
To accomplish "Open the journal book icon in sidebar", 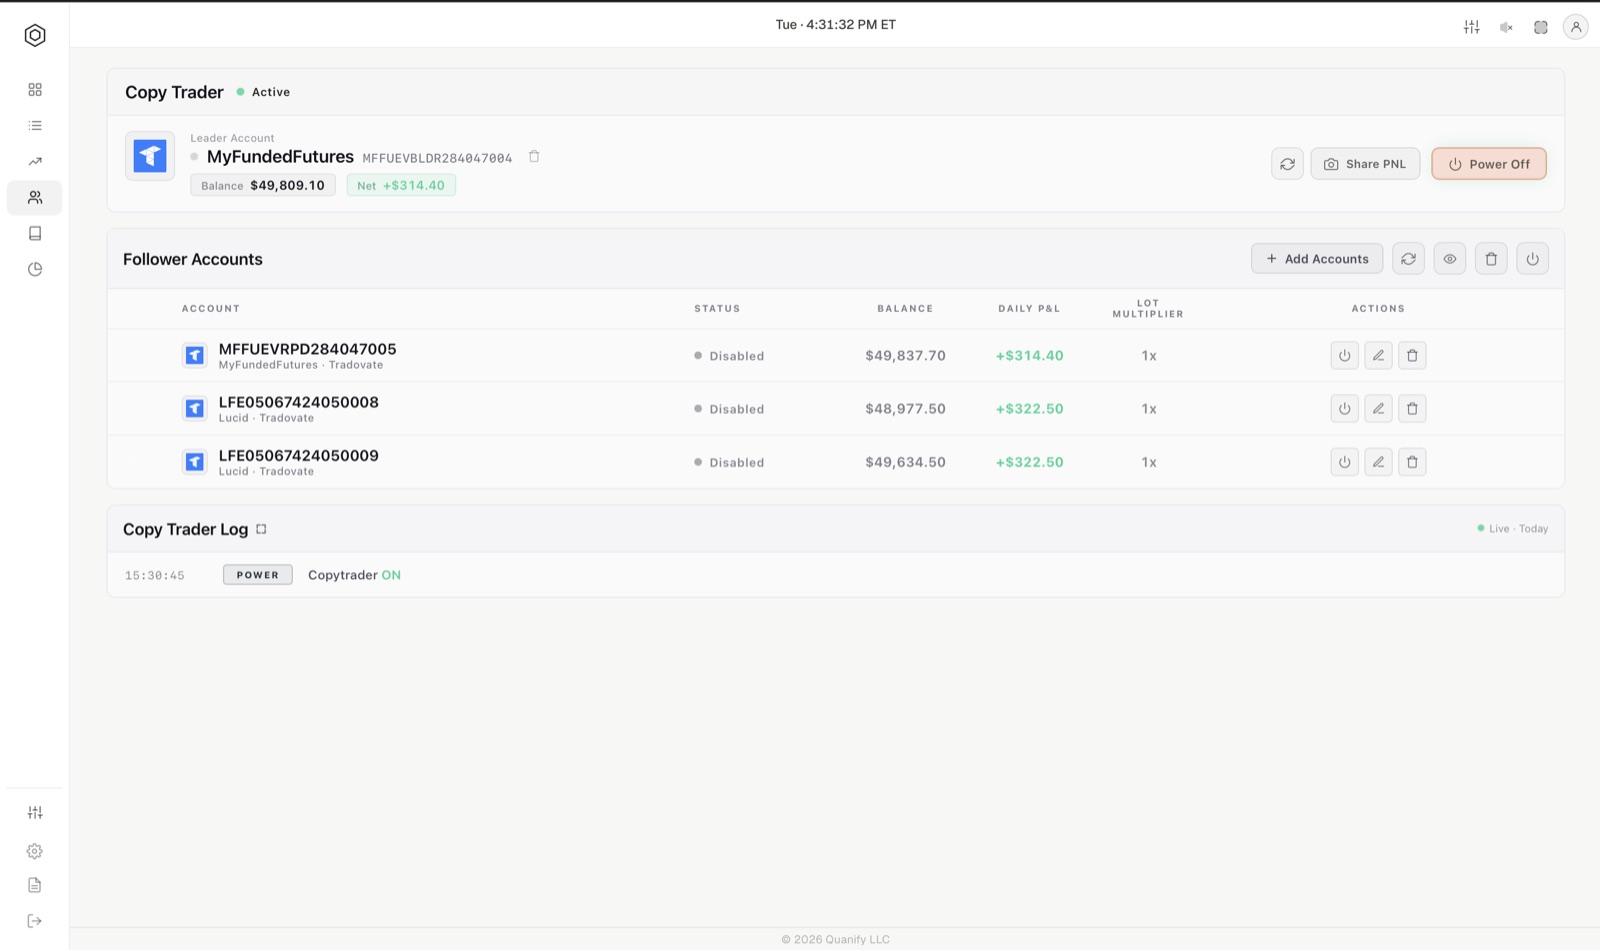I will point(35,234).
